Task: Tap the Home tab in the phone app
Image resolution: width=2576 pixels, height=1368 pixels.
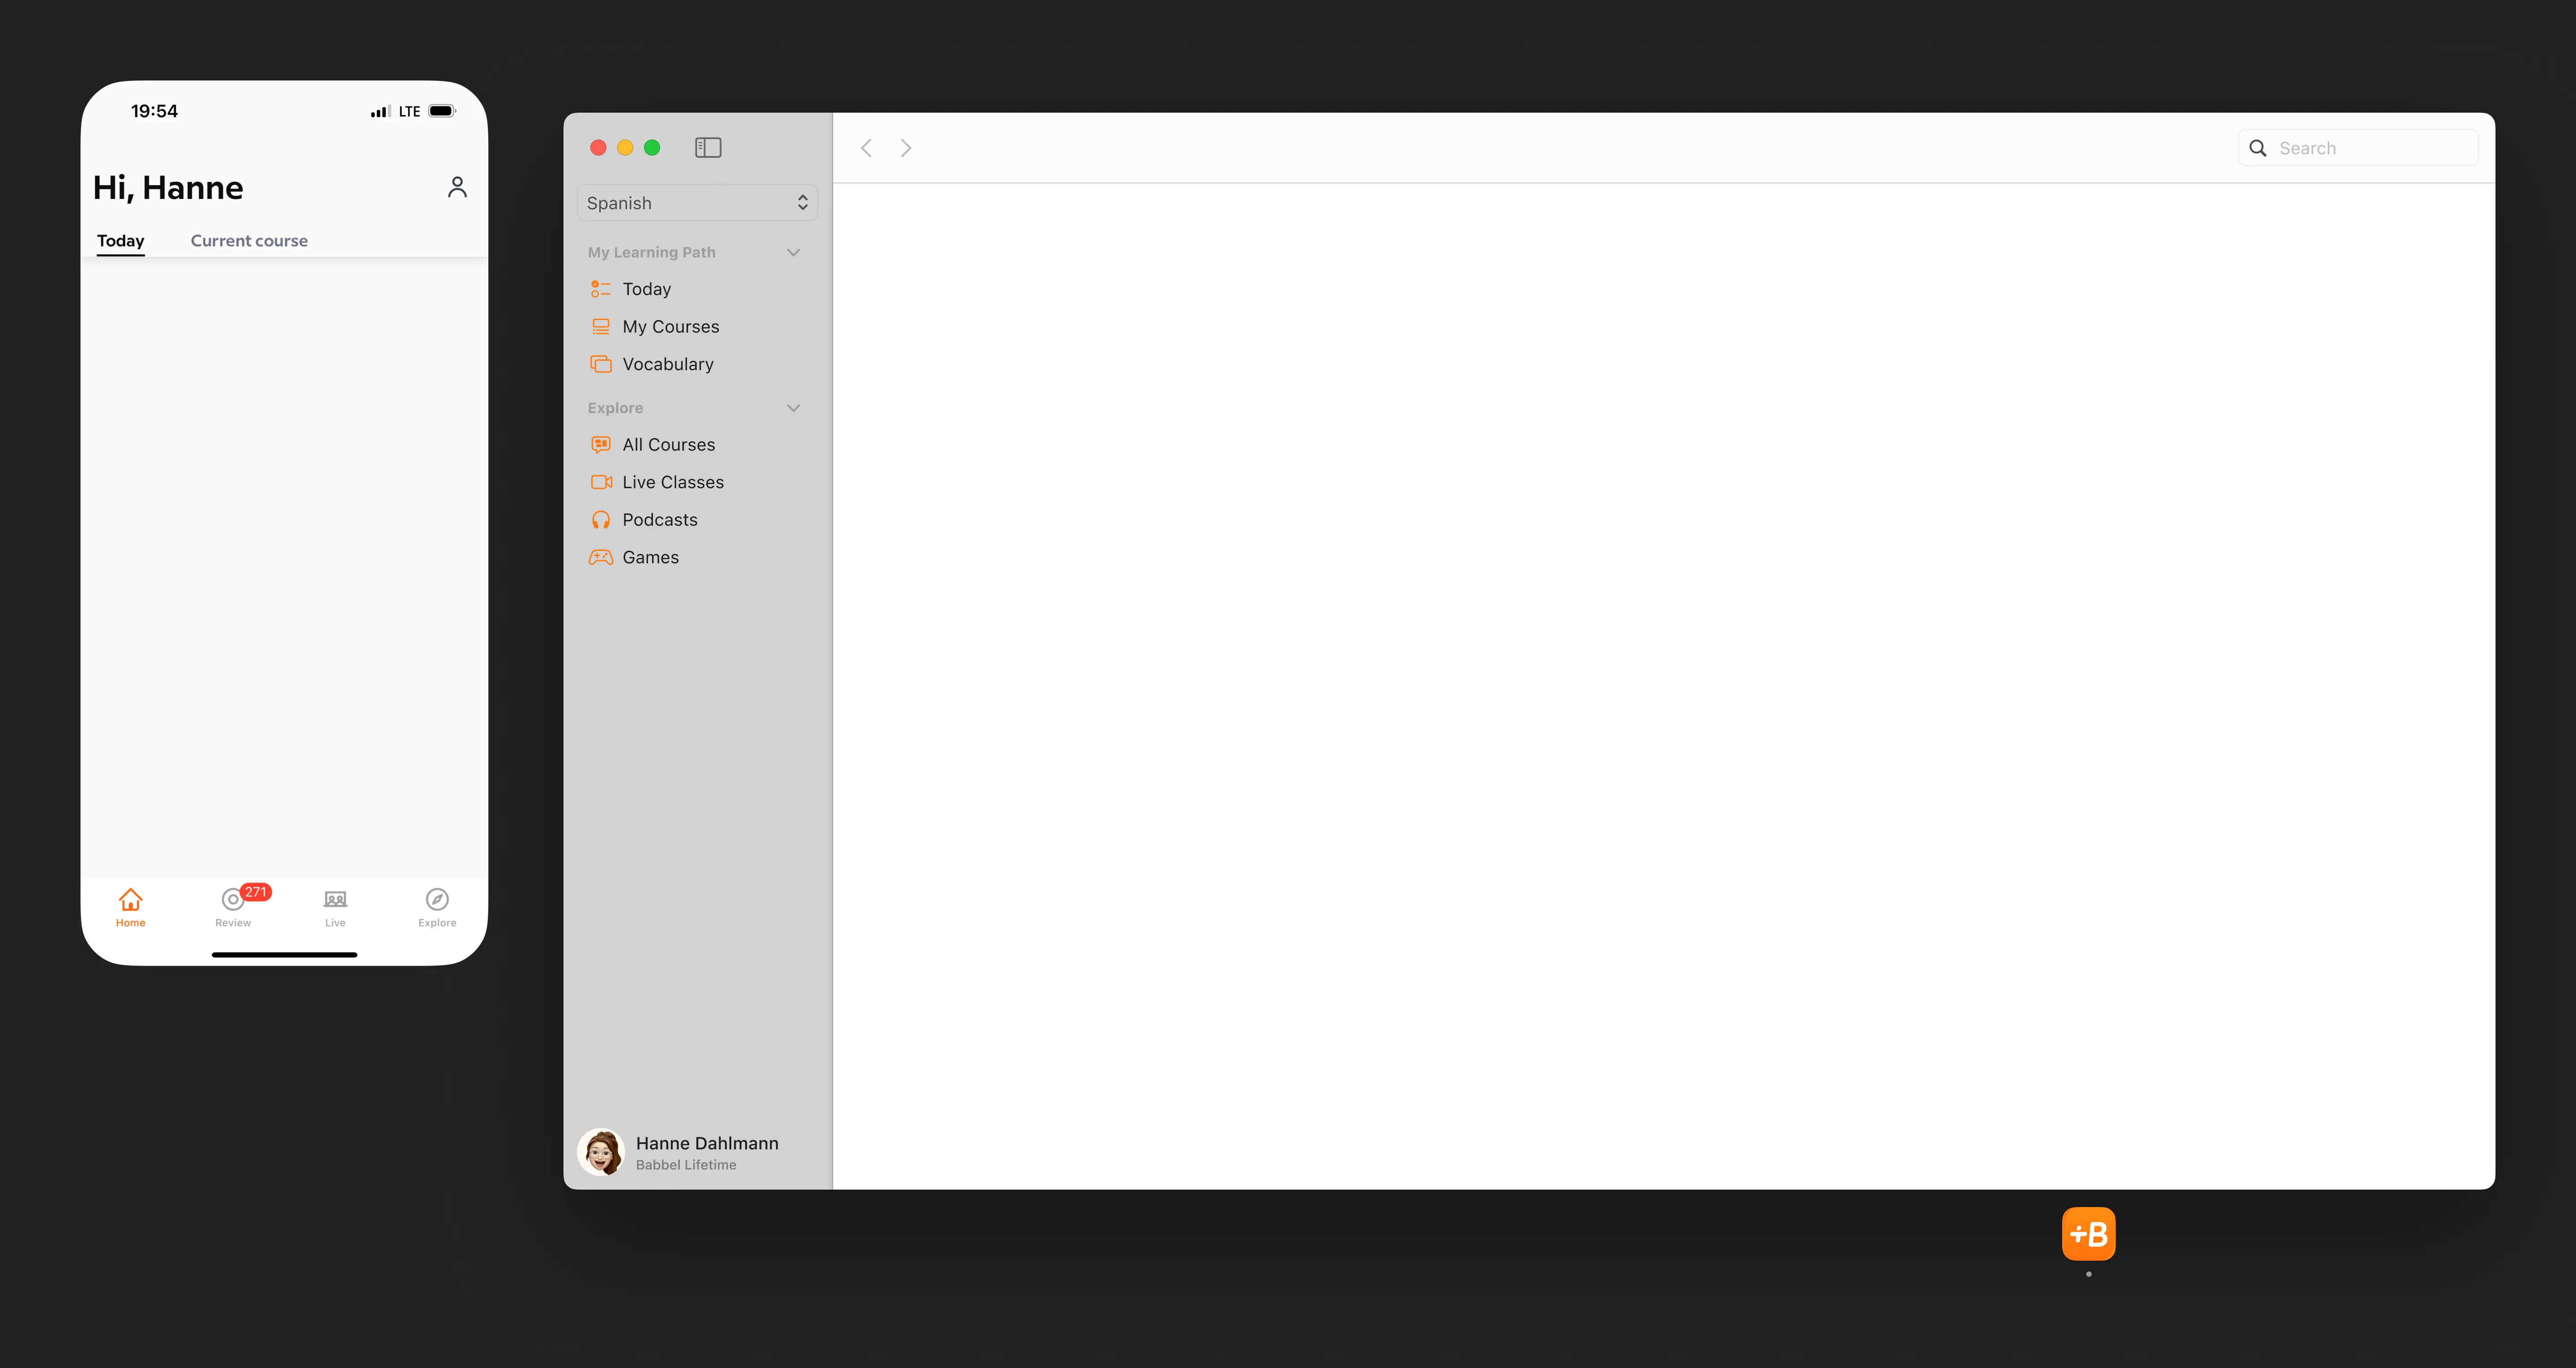Action: 130,907
